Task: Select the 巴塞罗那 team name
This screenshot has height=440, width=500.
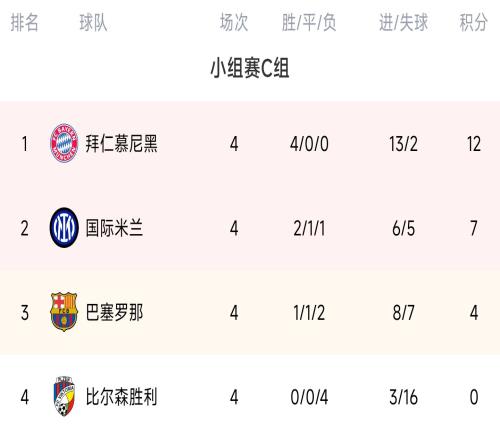Action: click(x=114, y=312)
